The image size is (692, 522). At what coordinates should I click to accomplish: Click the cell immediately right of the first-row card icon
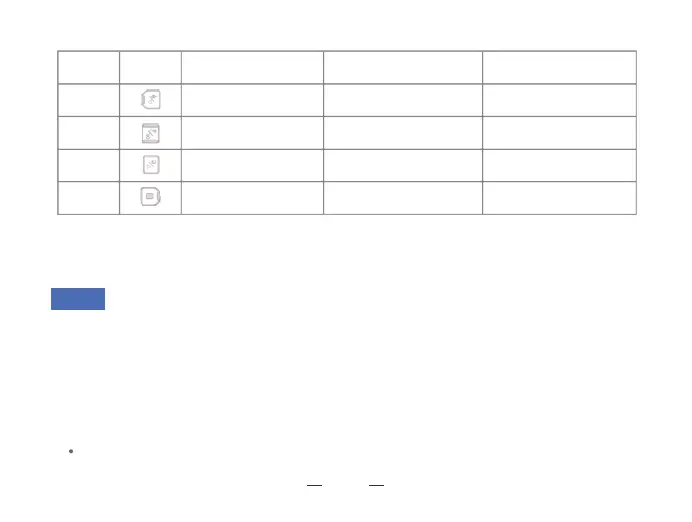(252, 99)
